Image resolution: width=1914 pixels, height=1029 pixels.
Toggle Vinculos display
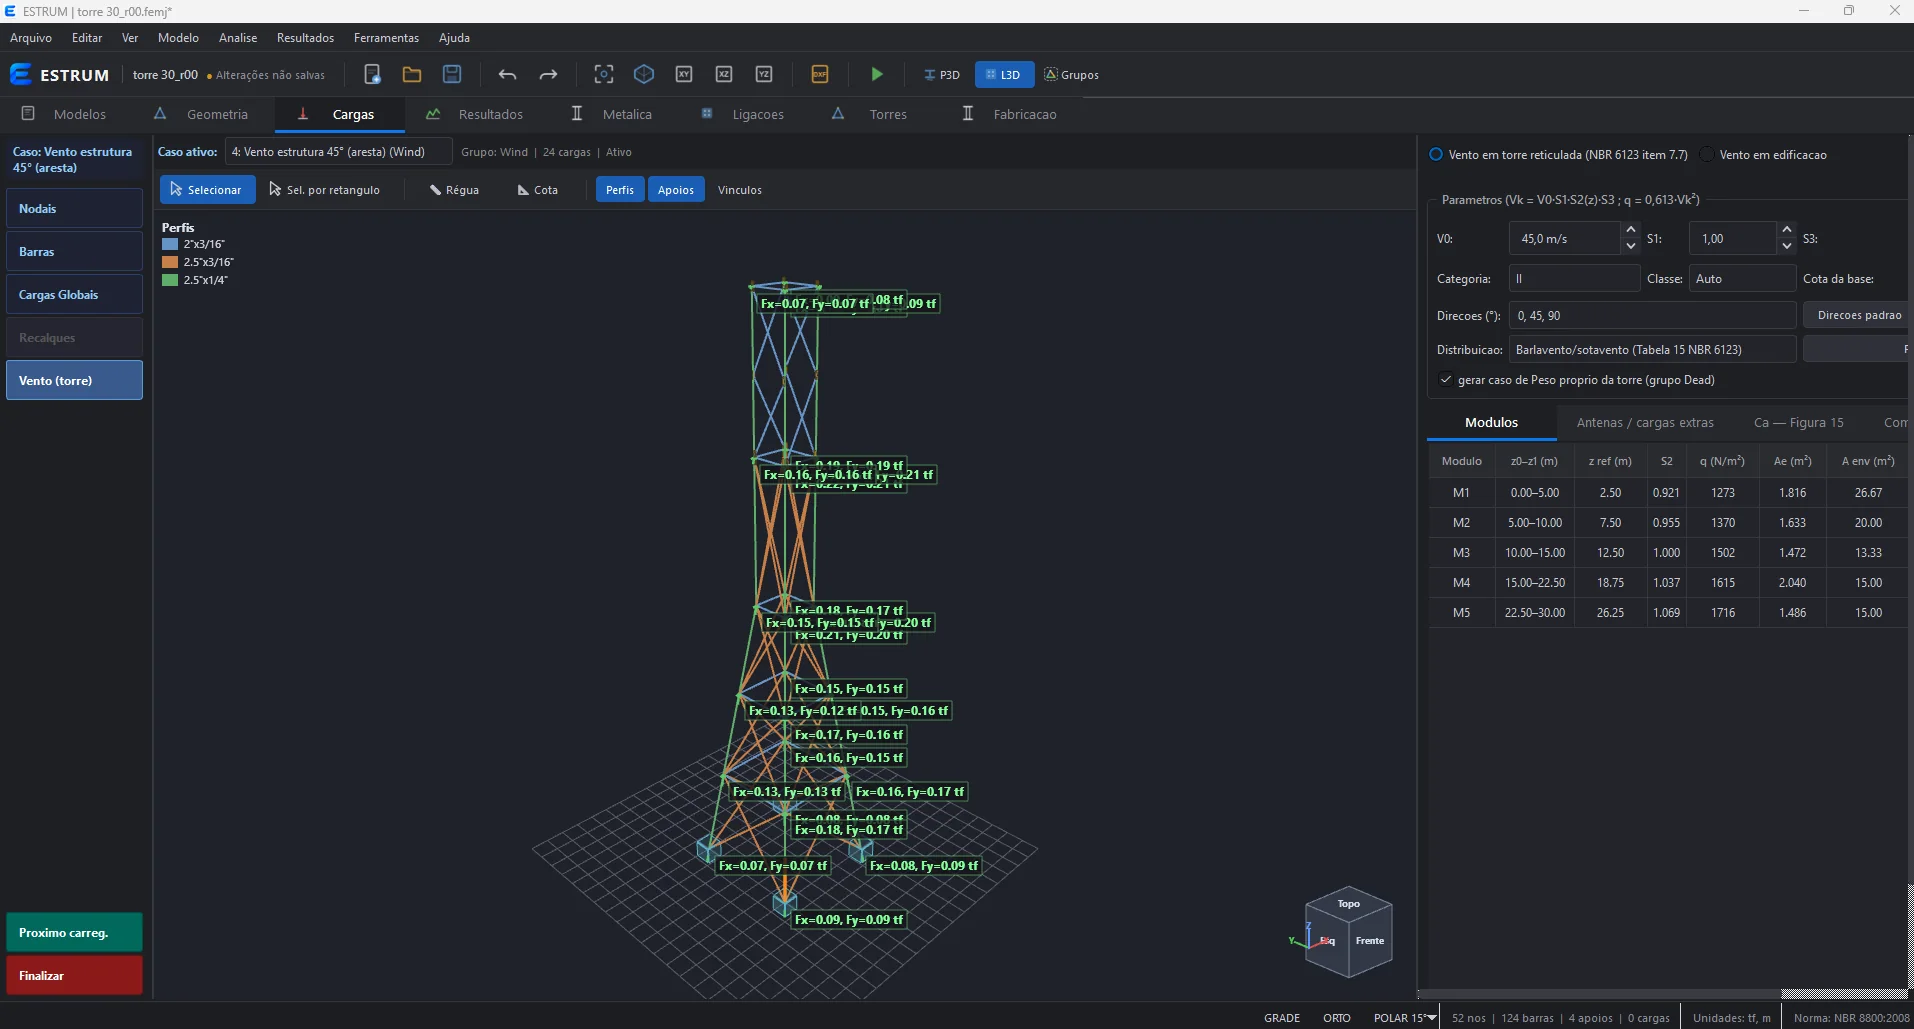[740, 190]
